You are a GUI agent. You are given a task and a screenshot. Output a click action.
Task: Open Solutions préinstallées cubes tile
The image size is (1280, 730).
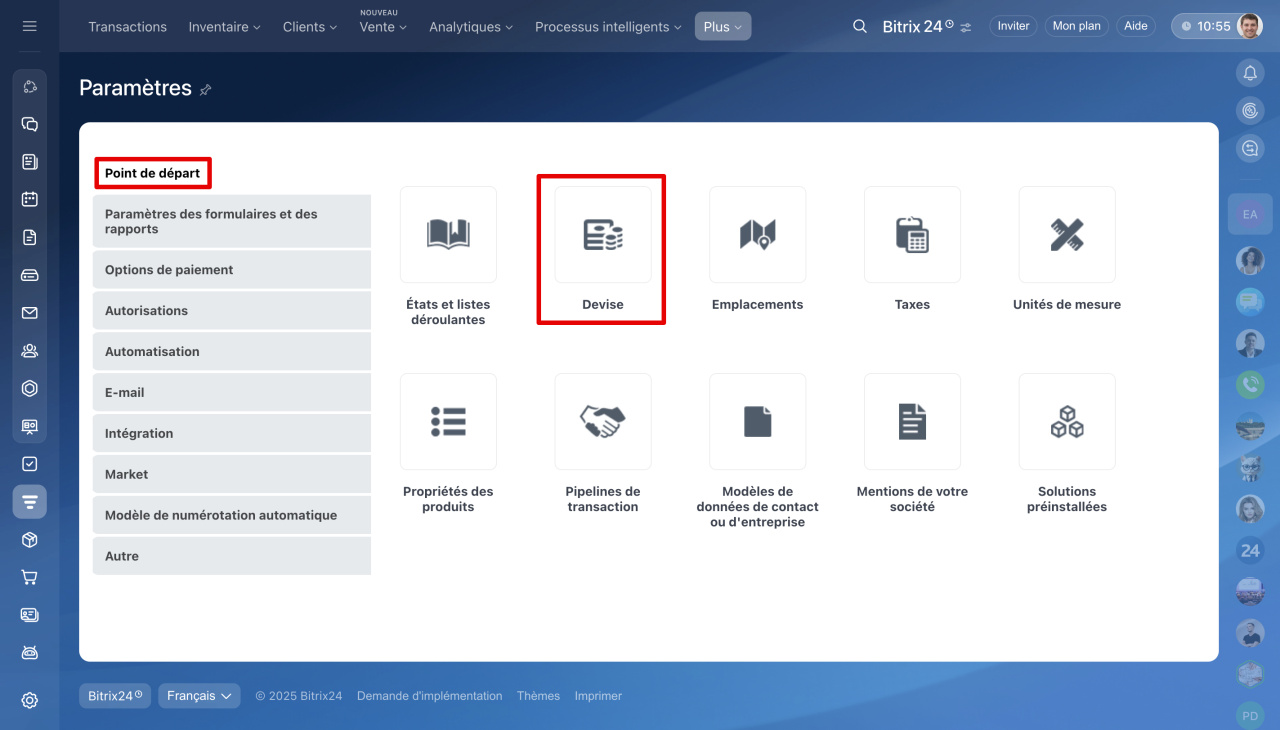pos(1066,422)
